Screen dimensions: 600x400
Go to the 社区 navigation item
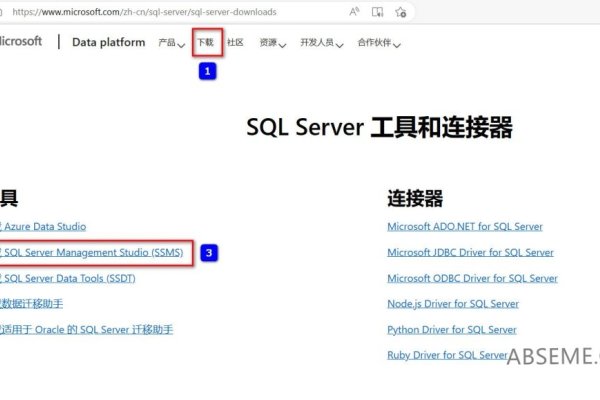click(235, 42)
